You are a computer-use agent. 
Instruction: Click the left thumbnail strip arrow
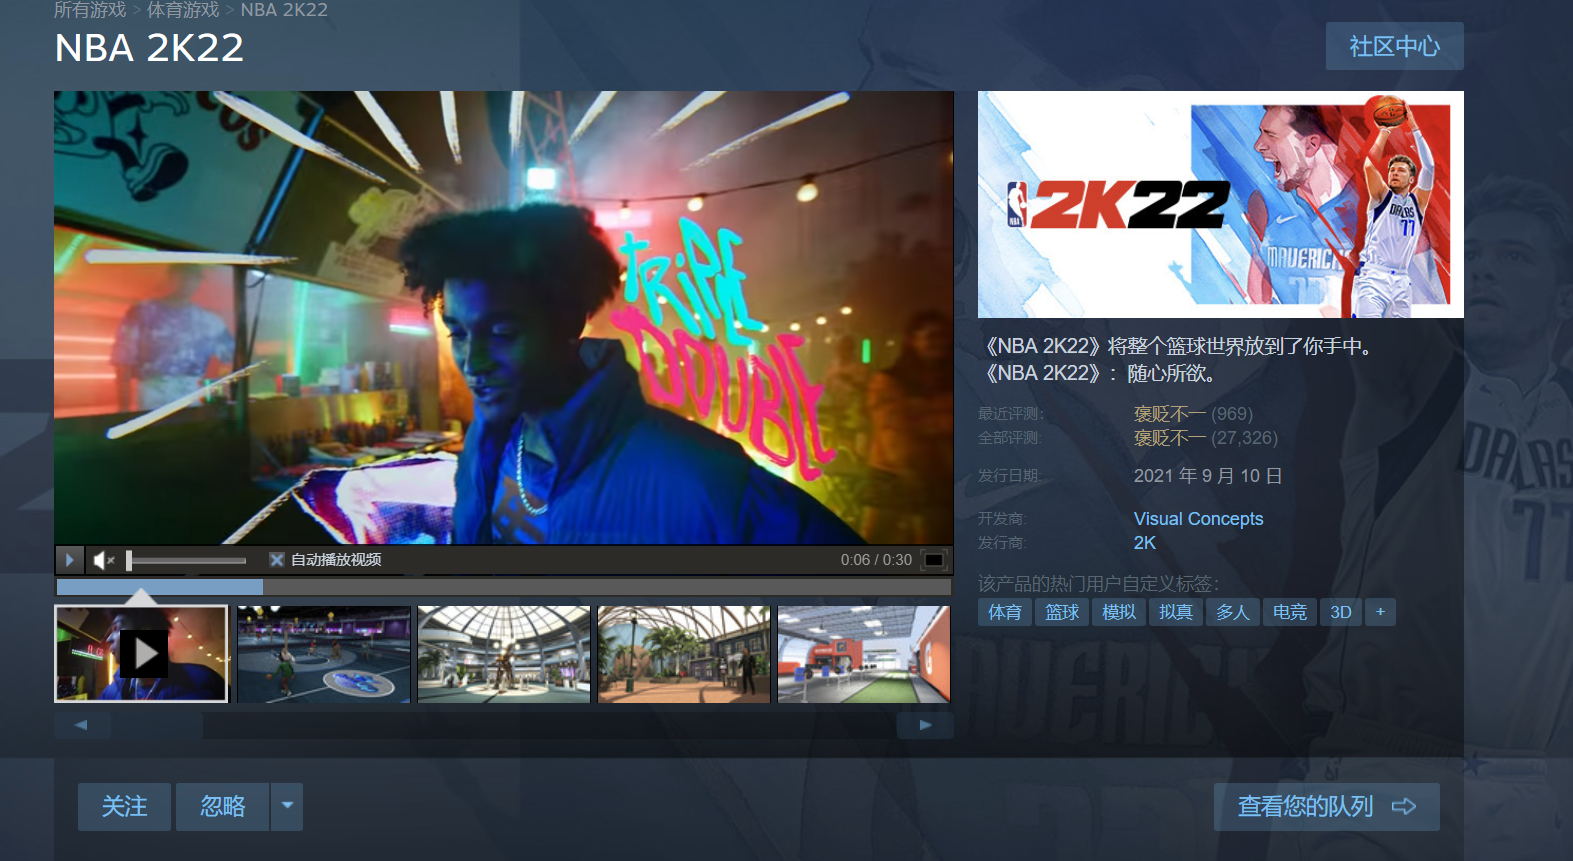point(82,725)
